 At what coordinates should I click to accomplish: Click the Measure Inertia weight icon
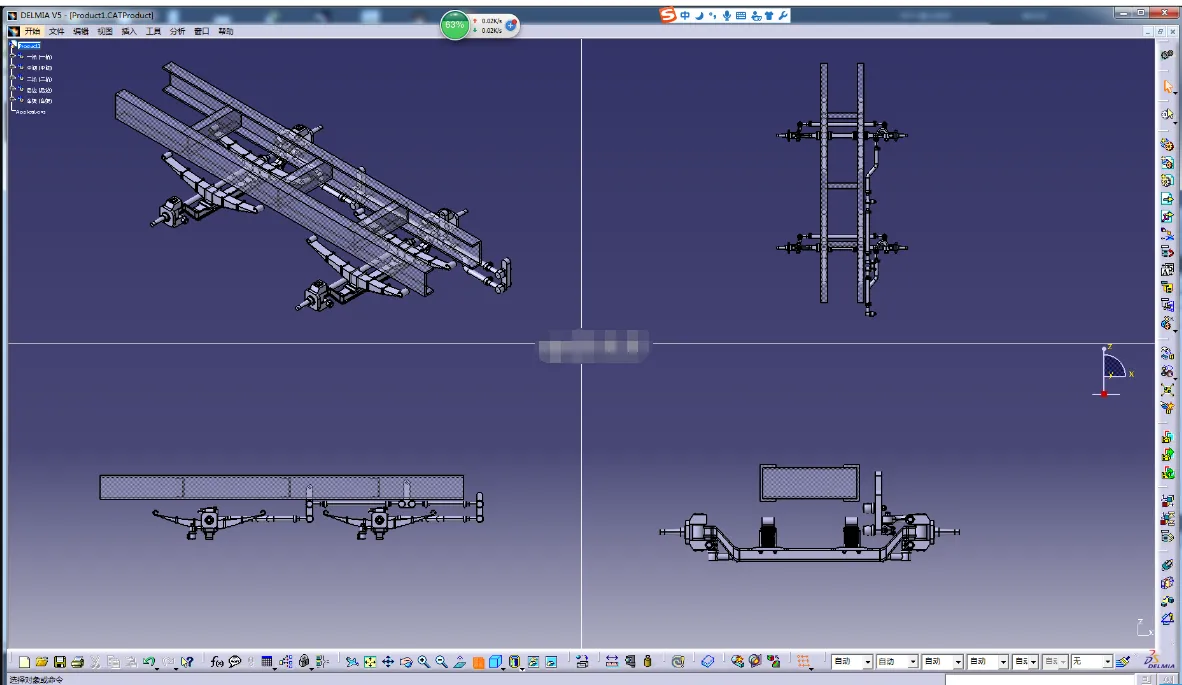coord(648,662)
